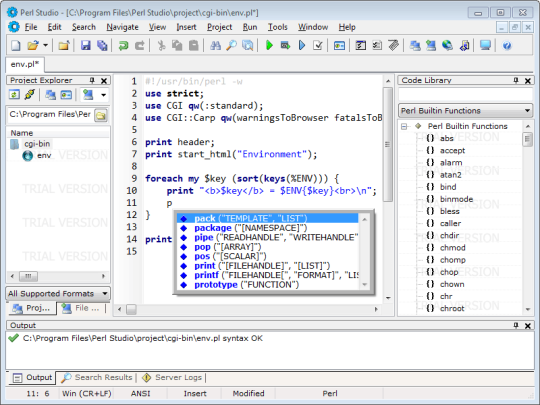Select the chomp function in Code Library
Viewport: 540px width, 405px height.
453,260
